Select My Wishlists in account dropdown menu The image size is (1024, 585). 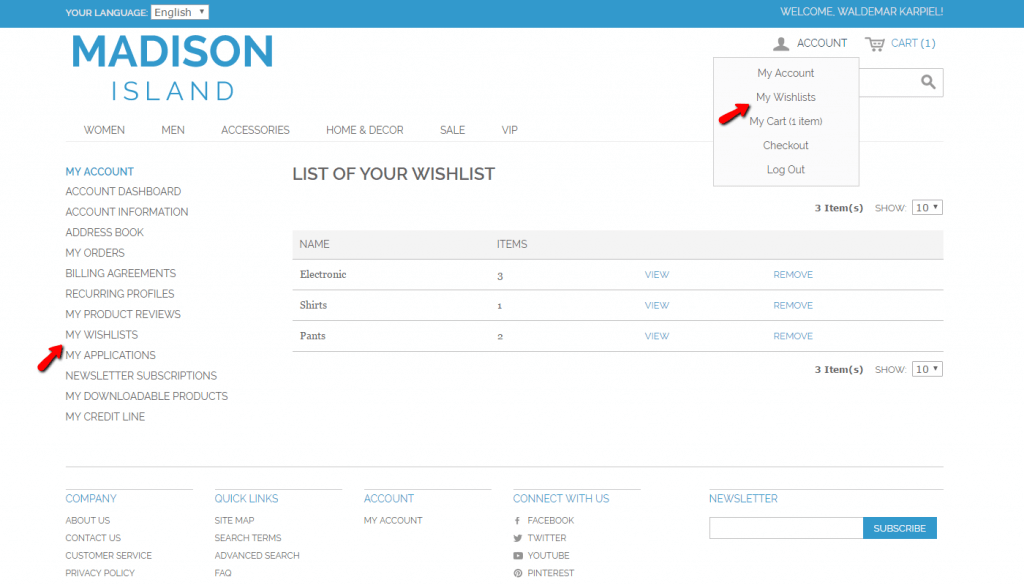point(785,98)
